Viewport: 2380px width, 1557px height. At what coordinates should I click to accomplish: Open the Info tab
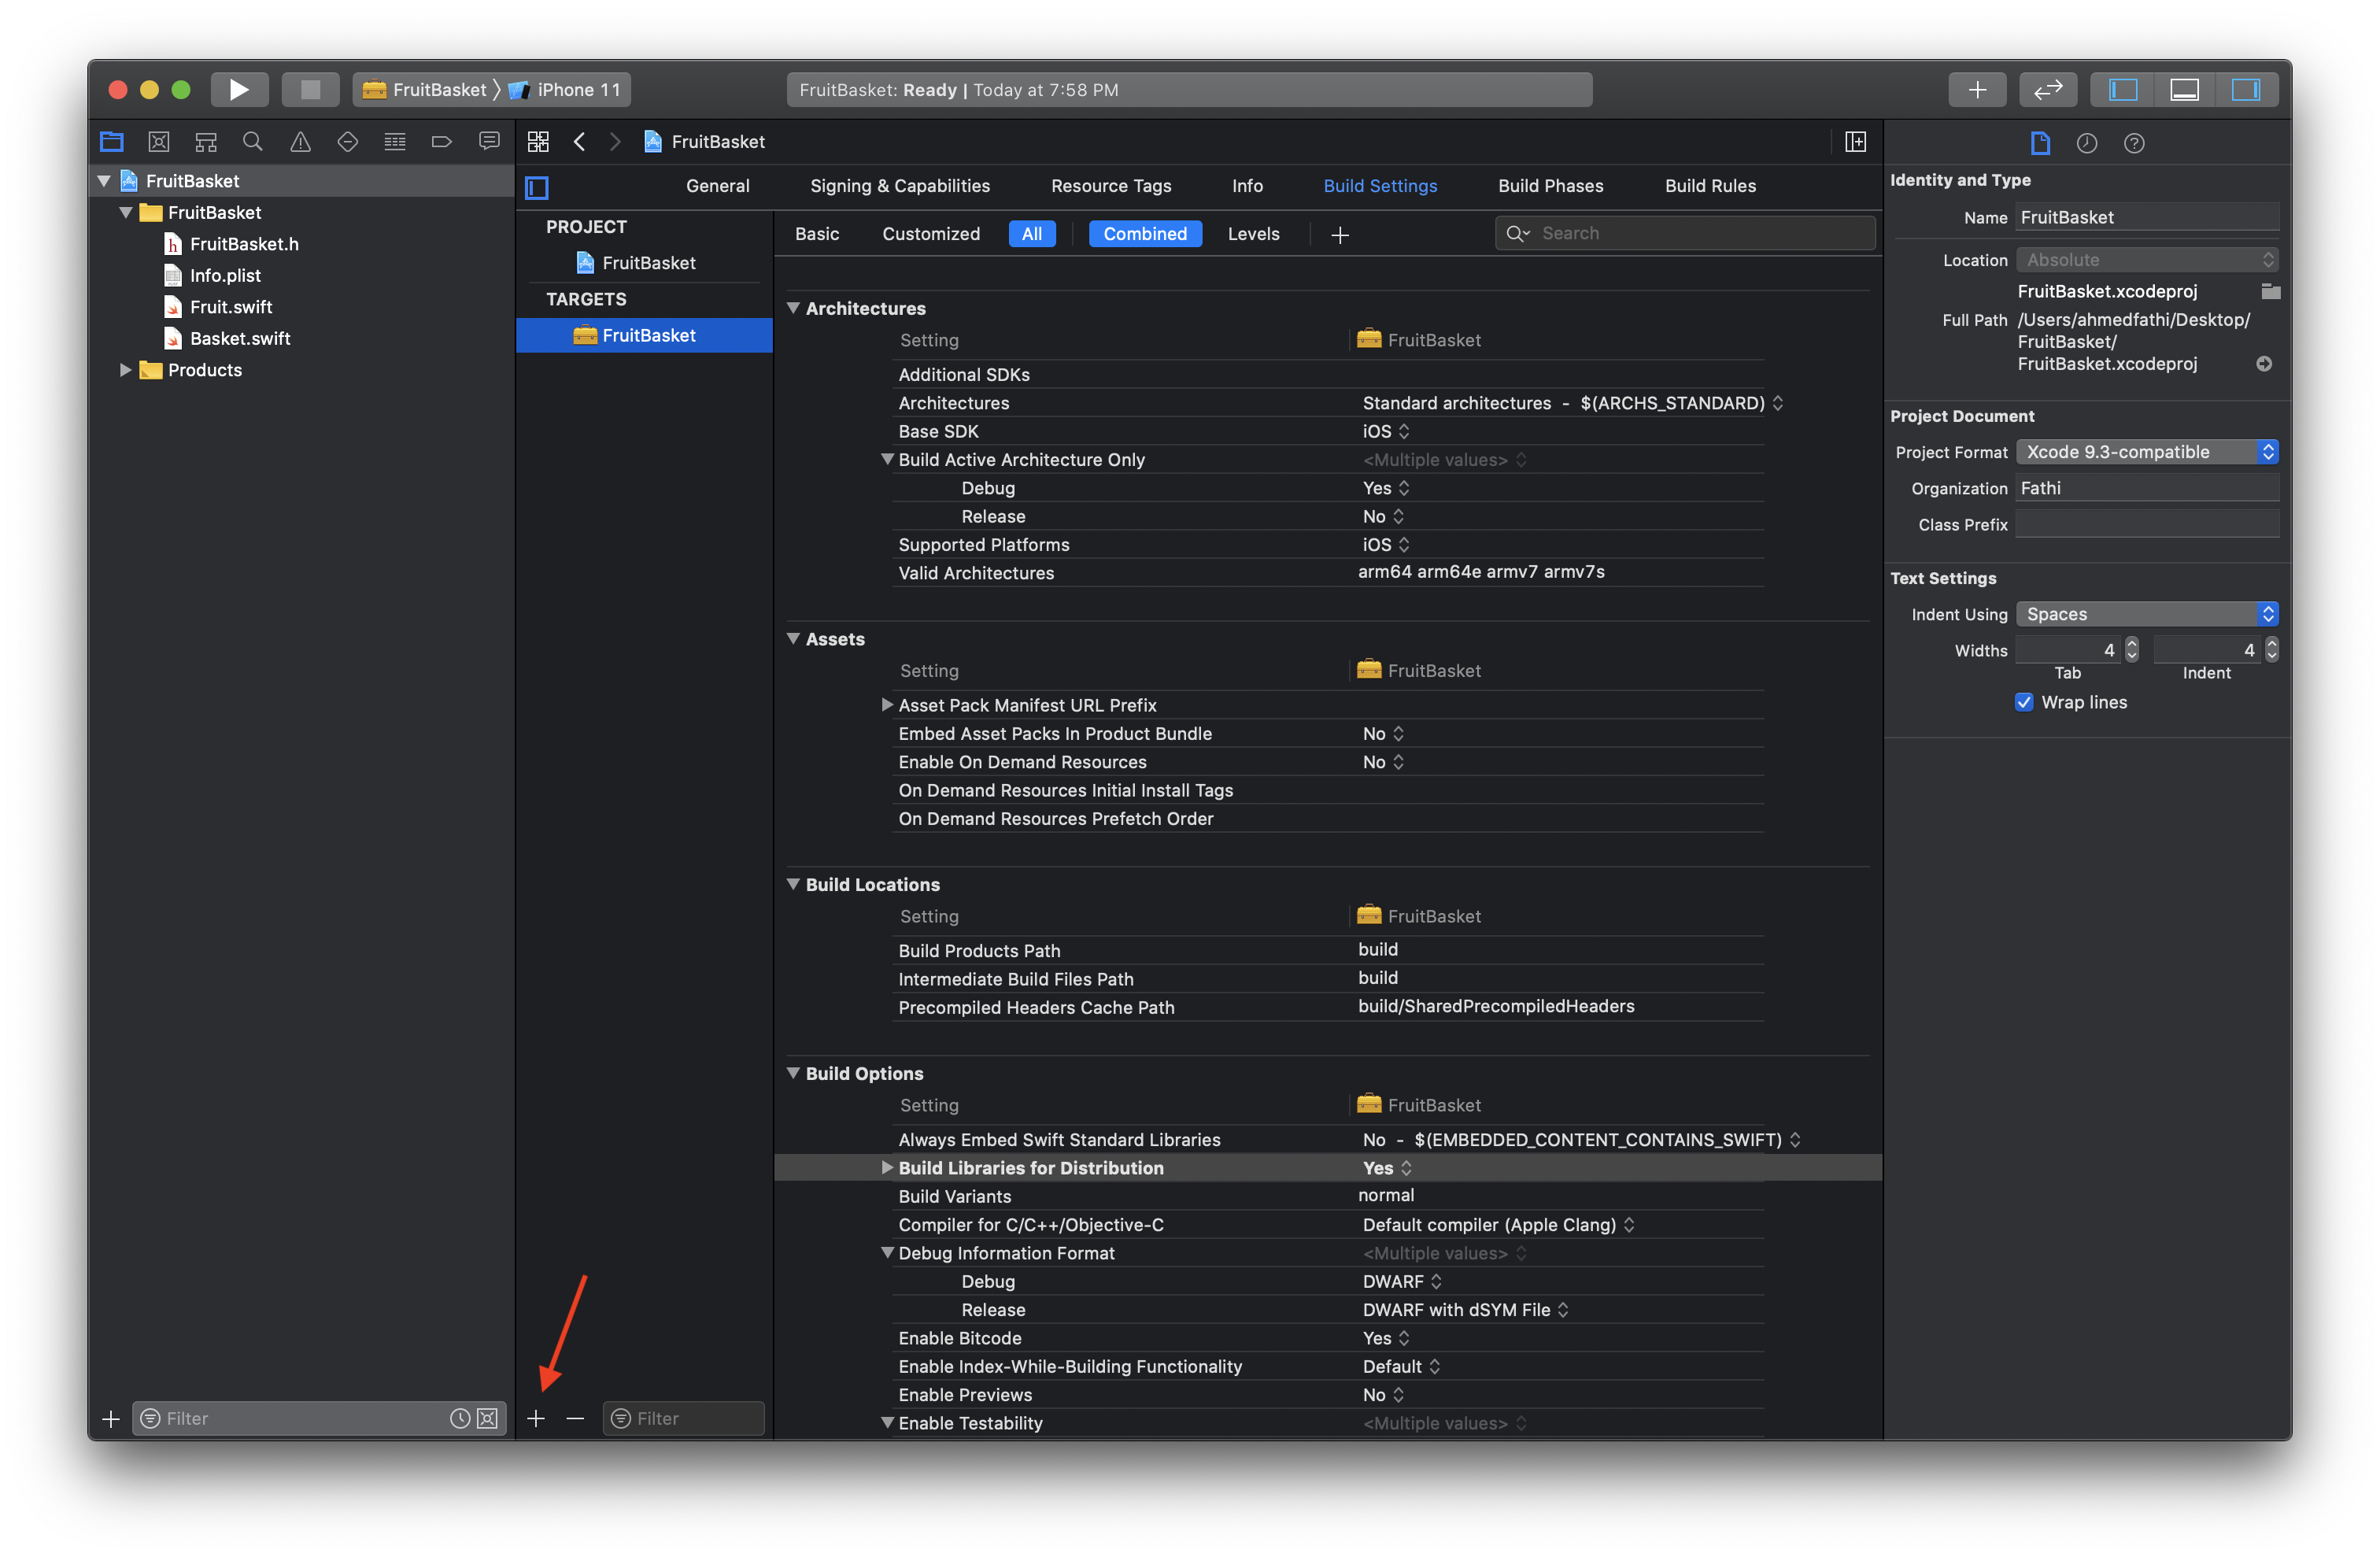1247,186
